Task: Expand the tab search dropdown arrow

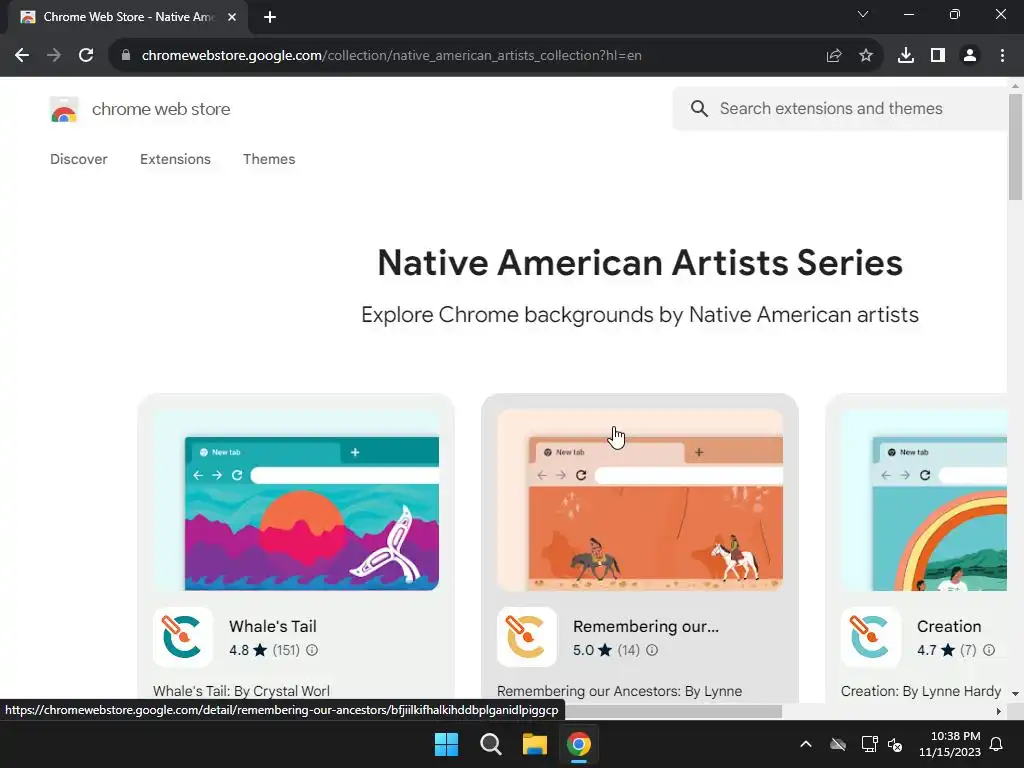Action: click(x=863, y=14)
